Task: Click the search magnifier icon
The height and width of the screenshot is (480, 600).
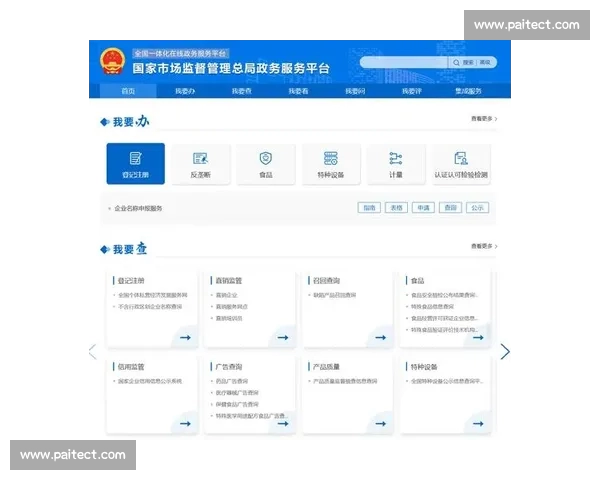Action: pos(456,62)
